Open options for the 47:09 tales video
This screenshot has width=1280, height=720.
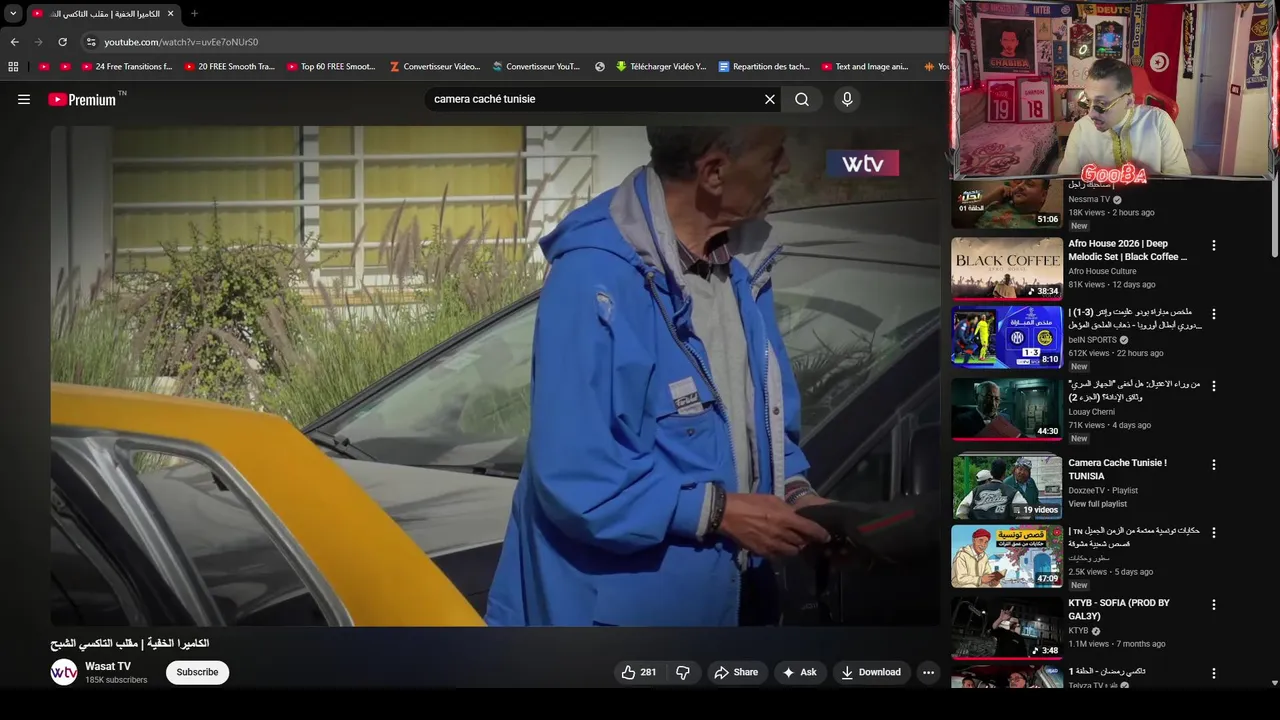1214,533
